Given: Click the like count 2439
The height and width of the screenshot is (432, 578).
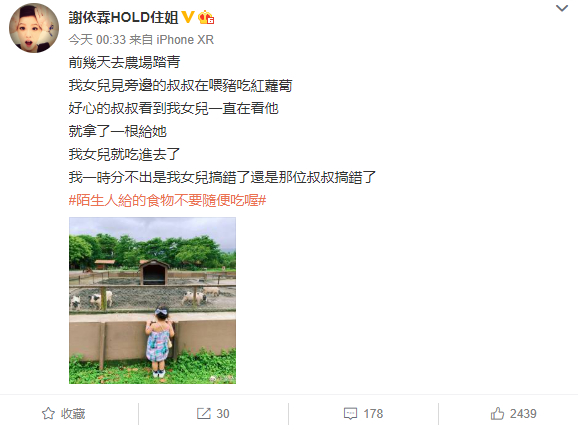Looking at the screenshot, I should pos(523,414).
